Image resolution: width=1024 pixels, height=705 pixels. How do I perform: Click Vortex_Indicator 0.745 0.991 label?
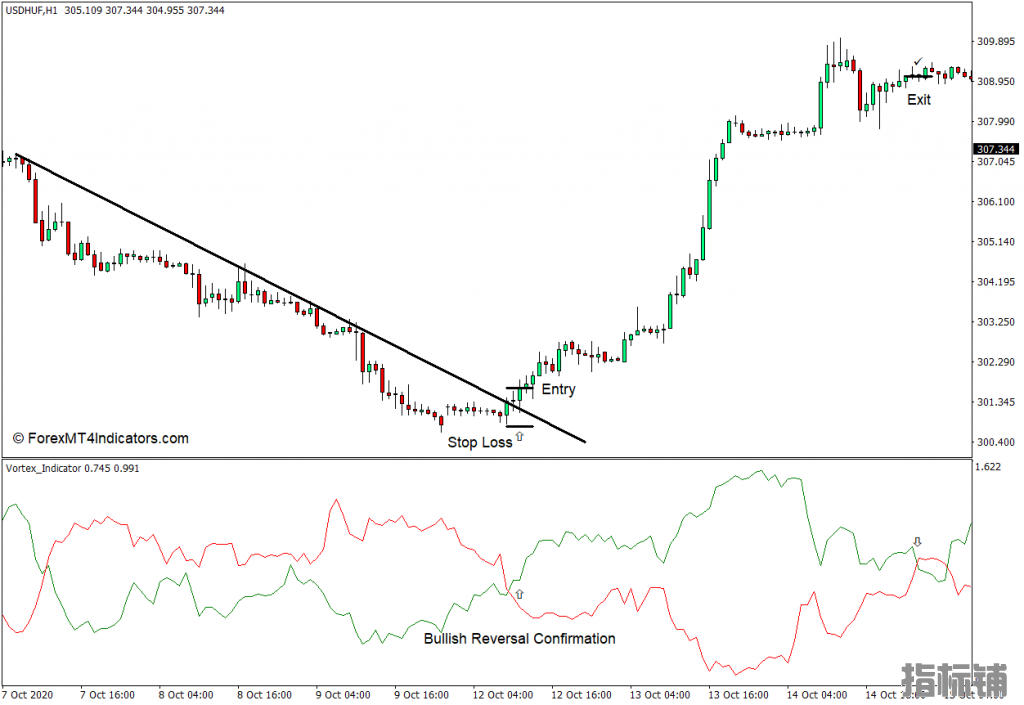pyautogui.click(x=72, y=468)
